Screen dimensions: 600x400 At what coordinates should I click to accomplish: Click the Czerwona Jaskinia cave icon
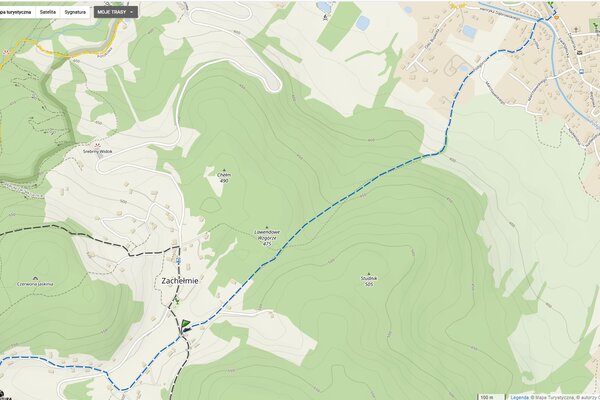35,278
